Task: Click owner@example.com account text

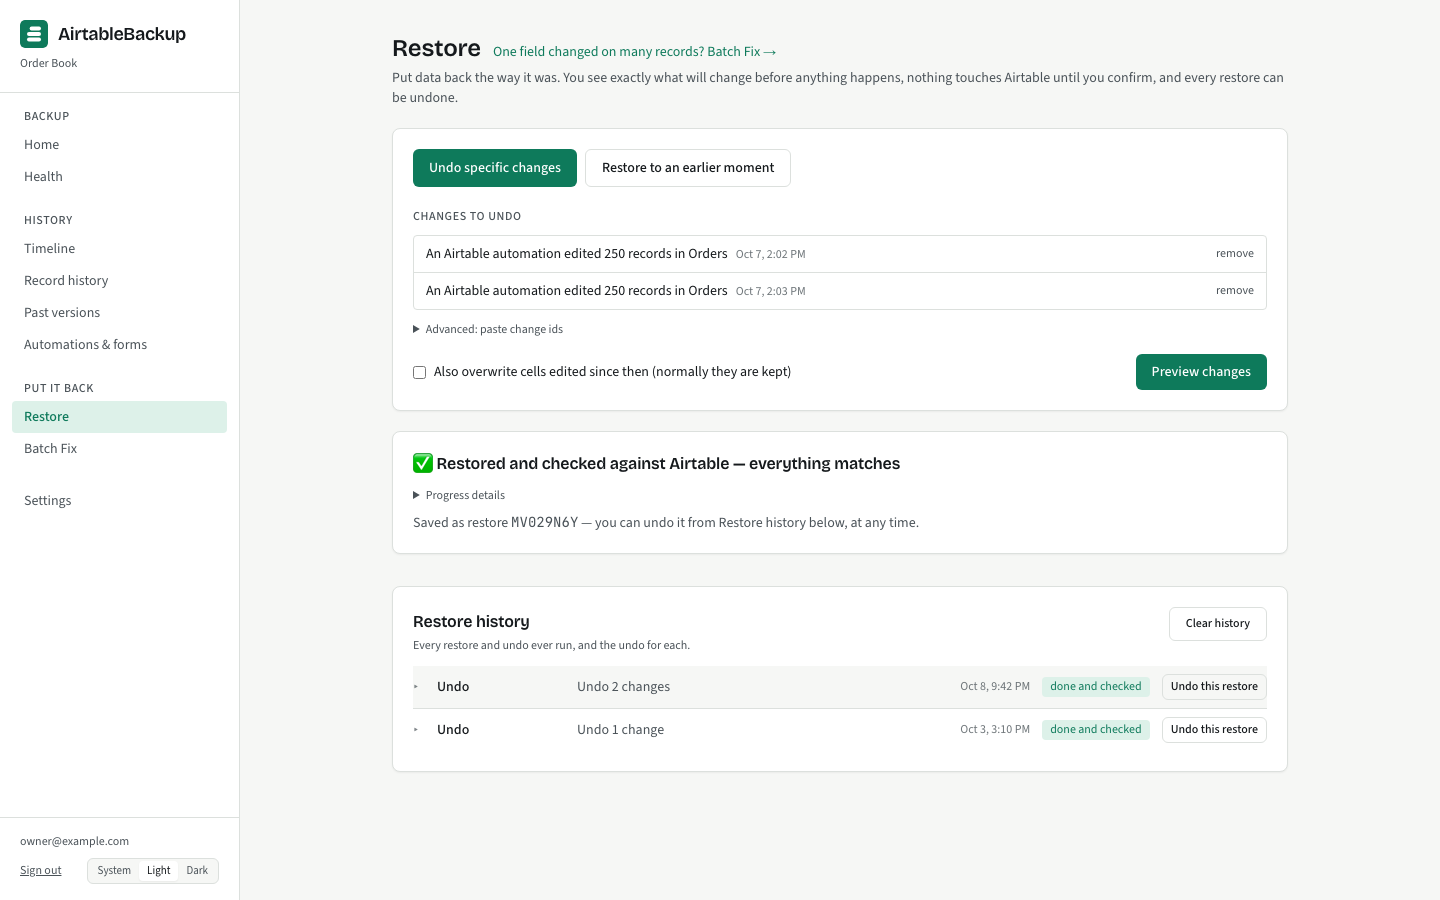Action: [74, 842]
